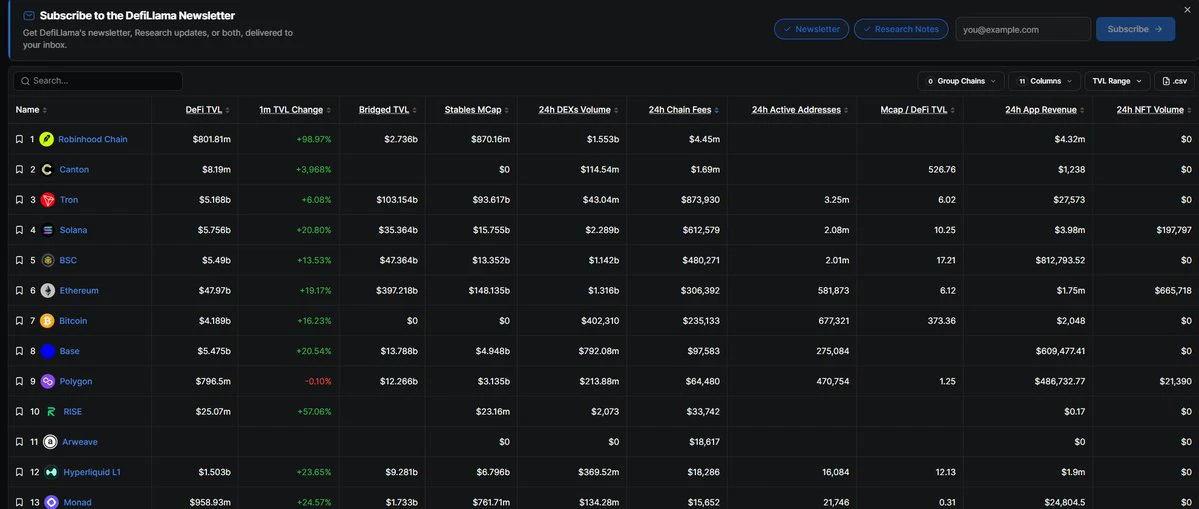
Task: Sort table by 24h NFT Volume
Action: [1154, 110]
